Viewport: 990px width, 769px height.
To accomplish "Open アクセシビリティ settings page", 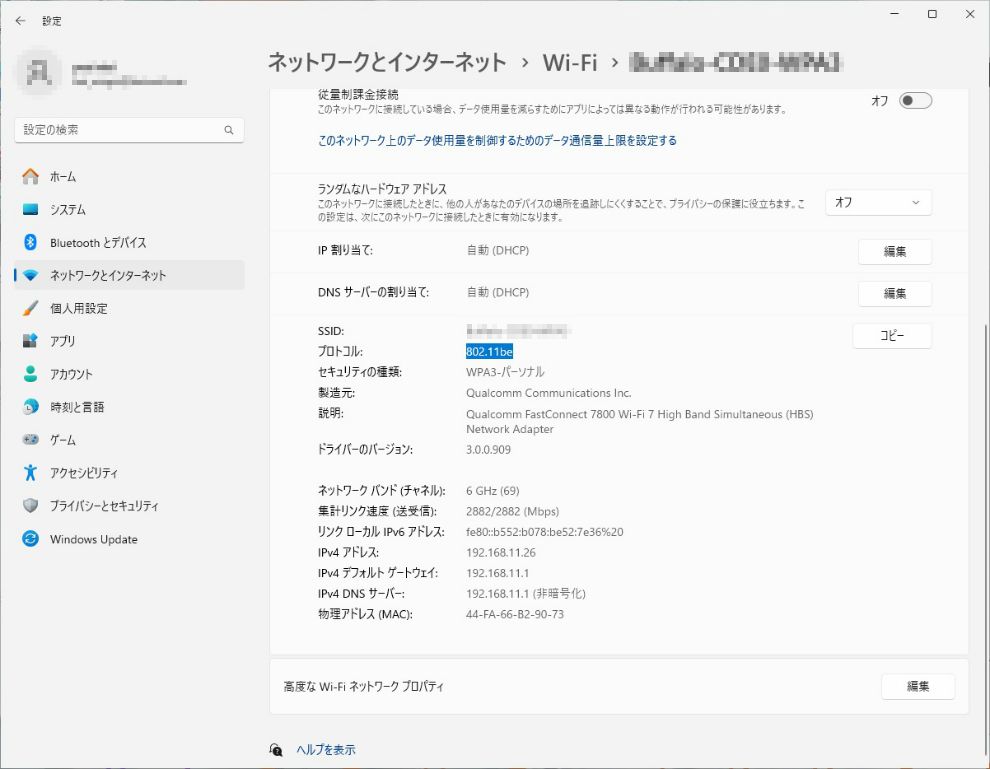I will [x=84, y=473].
